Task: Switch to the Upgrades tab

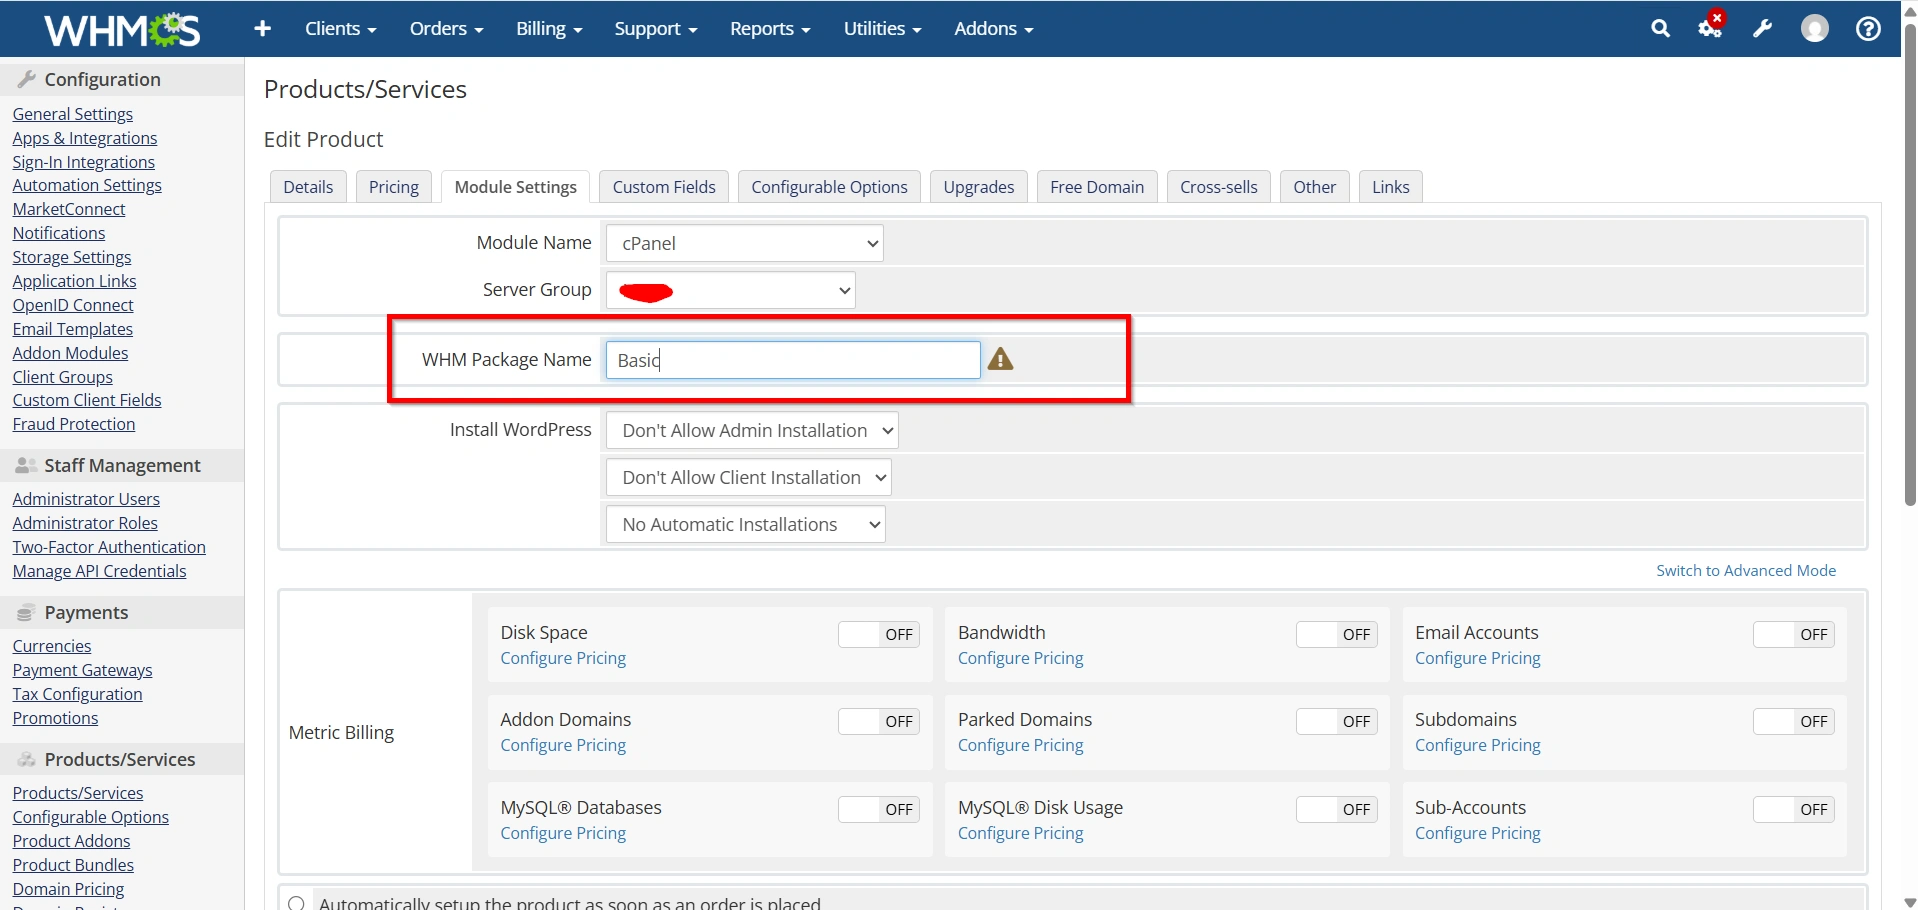Action: click(979, 187)
